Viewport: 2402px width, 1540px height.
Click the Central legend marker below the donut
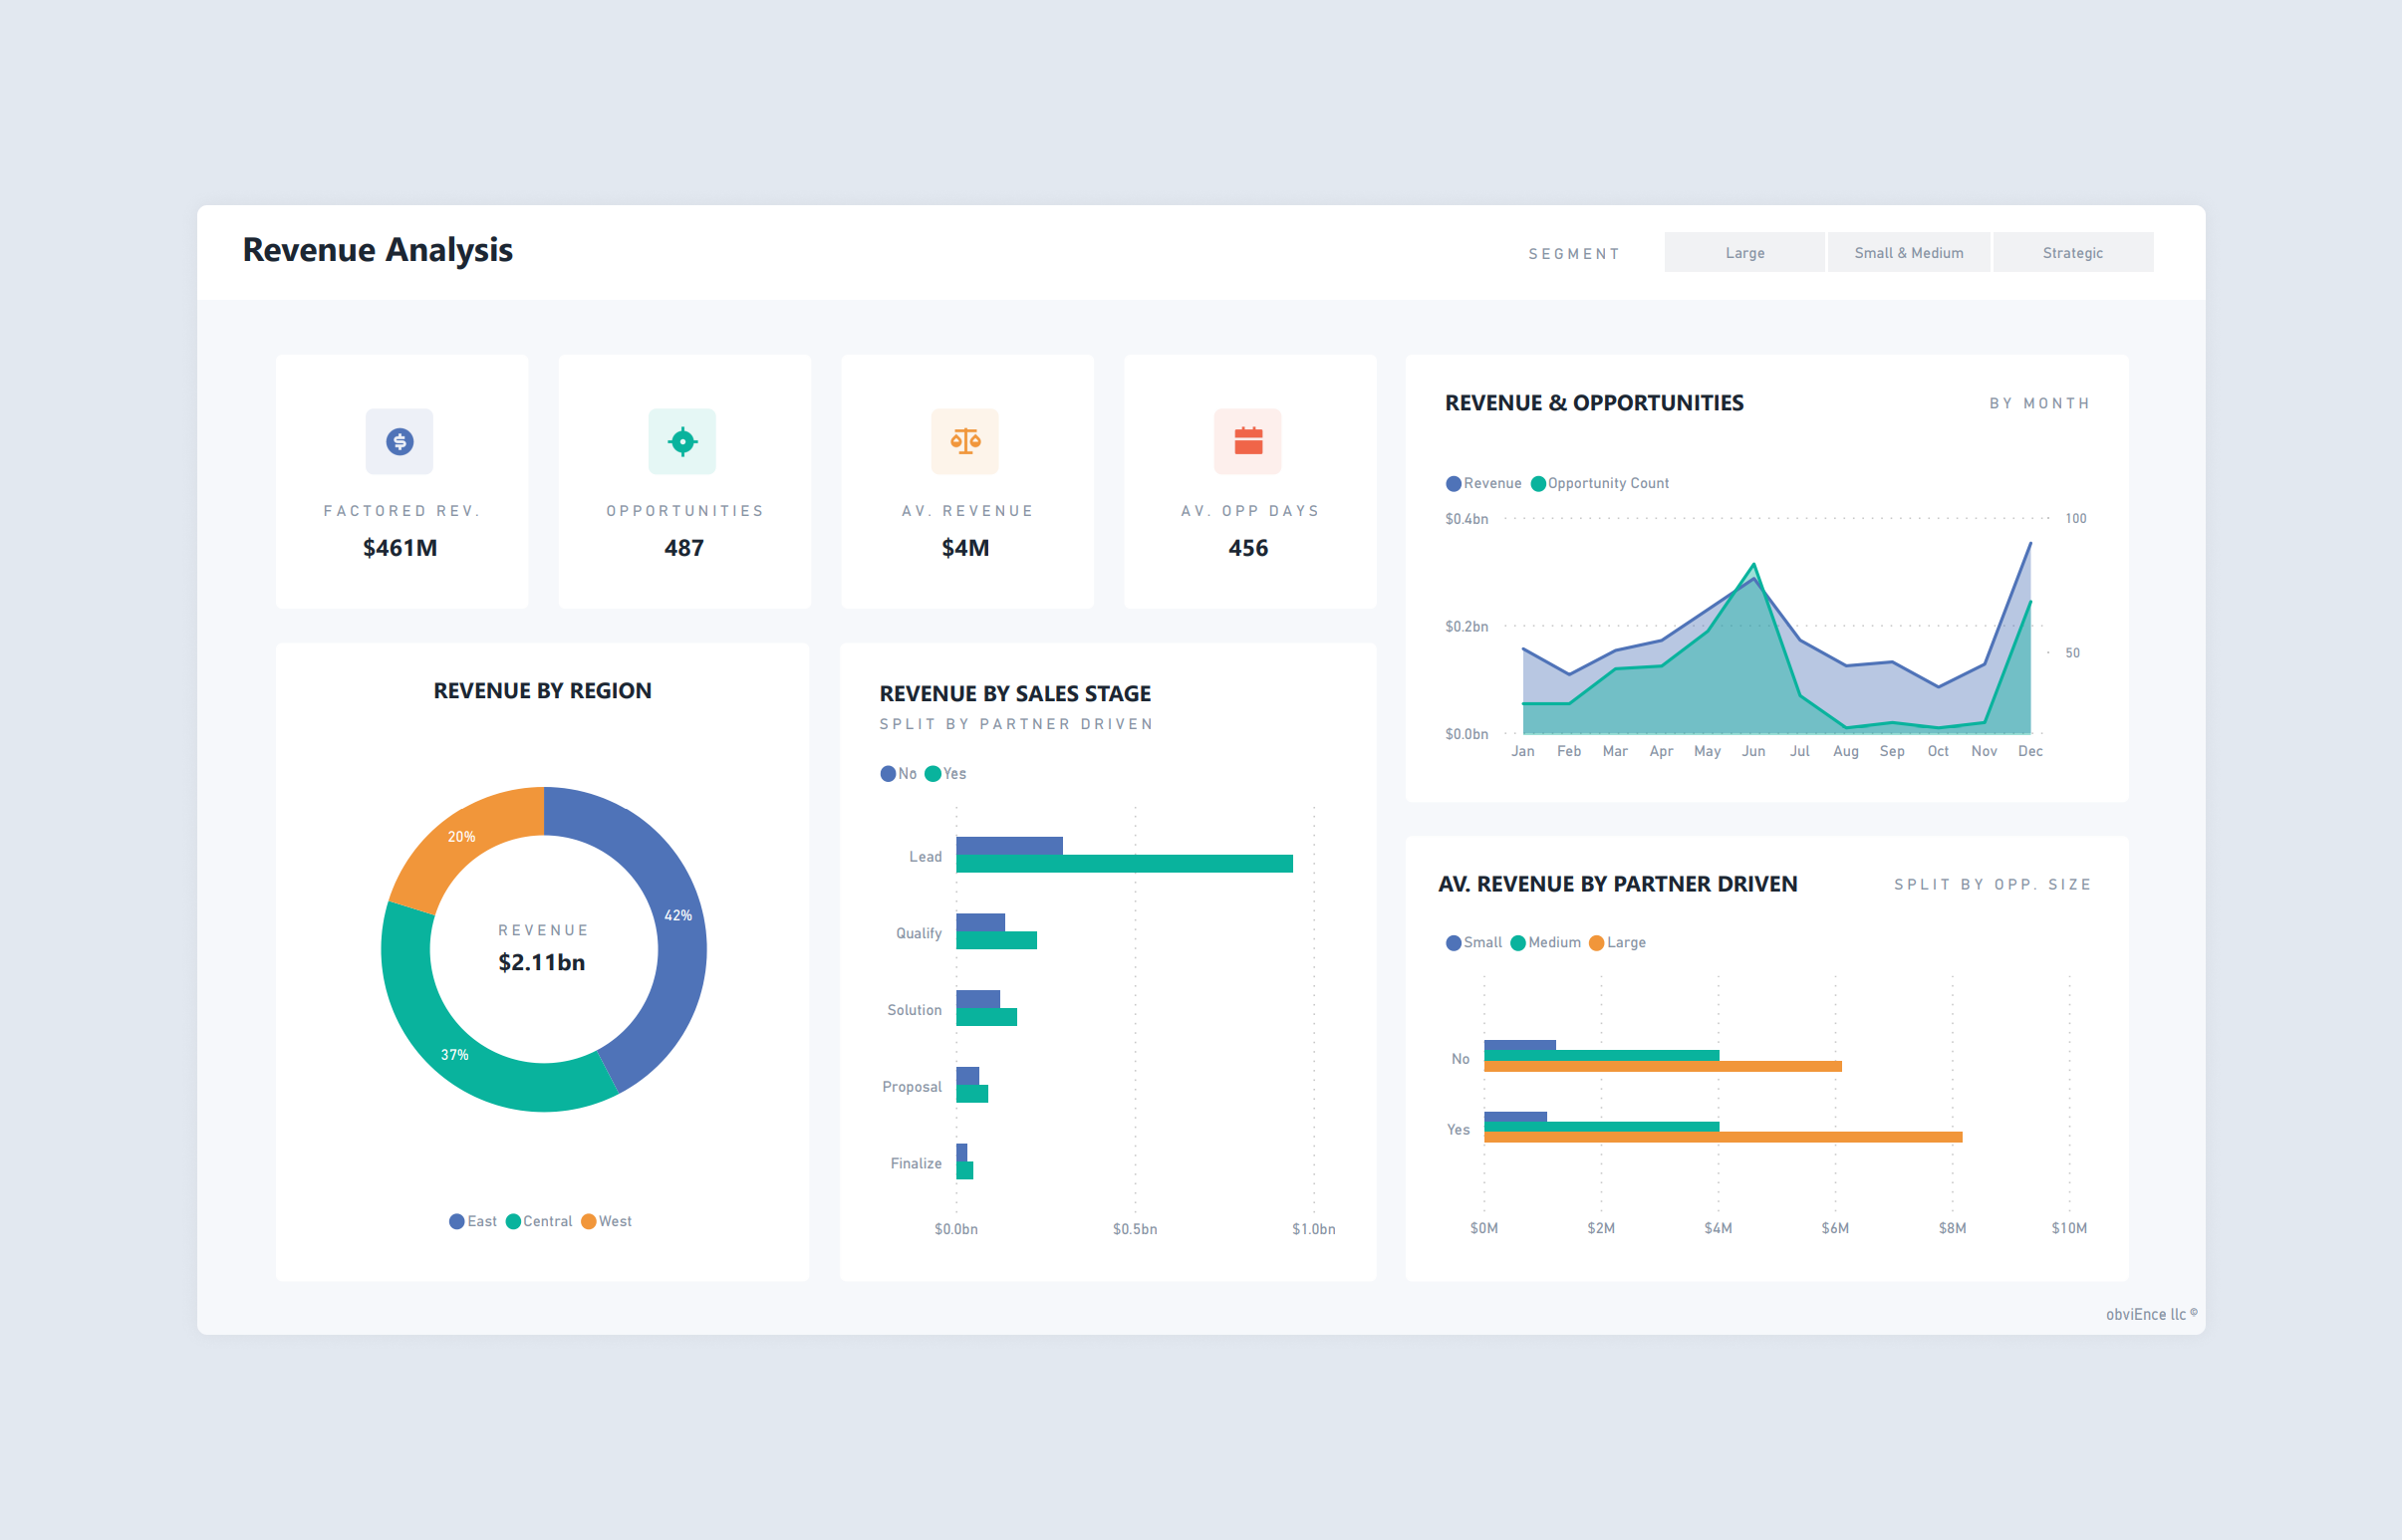(x=513, y=1221)
